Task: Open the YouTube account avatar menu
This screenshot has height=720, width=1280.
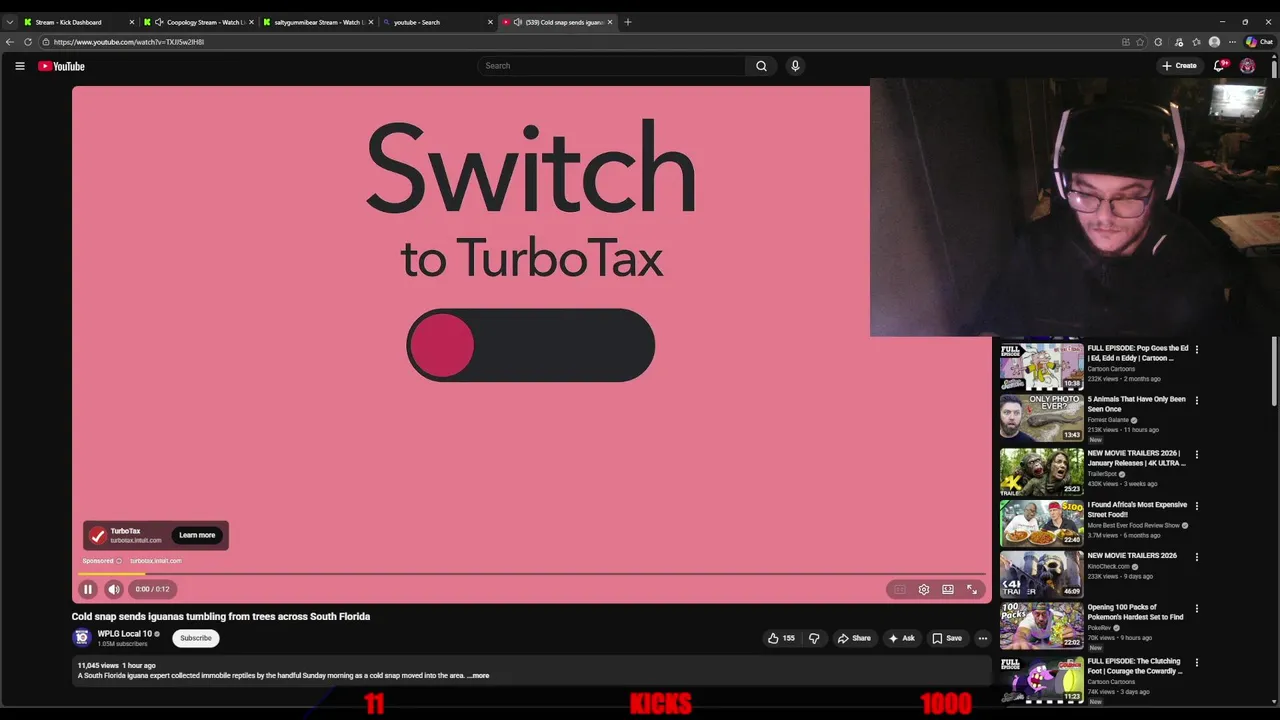Action: tap(1247, 66)
